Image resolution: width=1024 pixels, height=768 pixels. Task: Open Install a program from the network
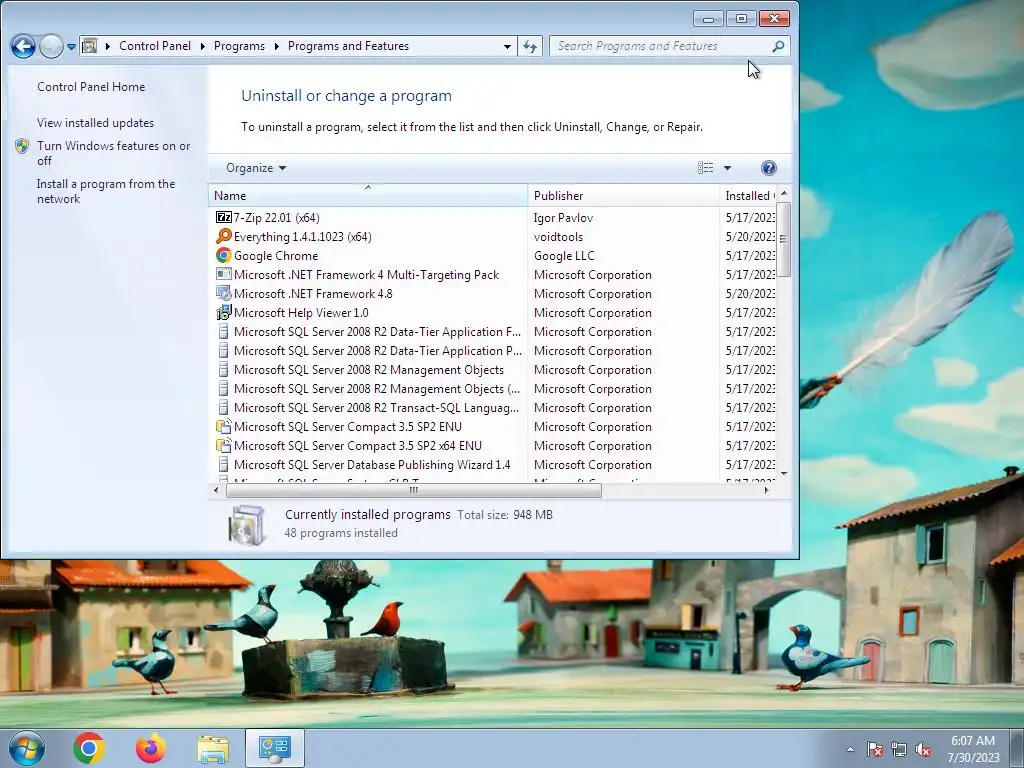pyautogui.click(x=106, y=191)
